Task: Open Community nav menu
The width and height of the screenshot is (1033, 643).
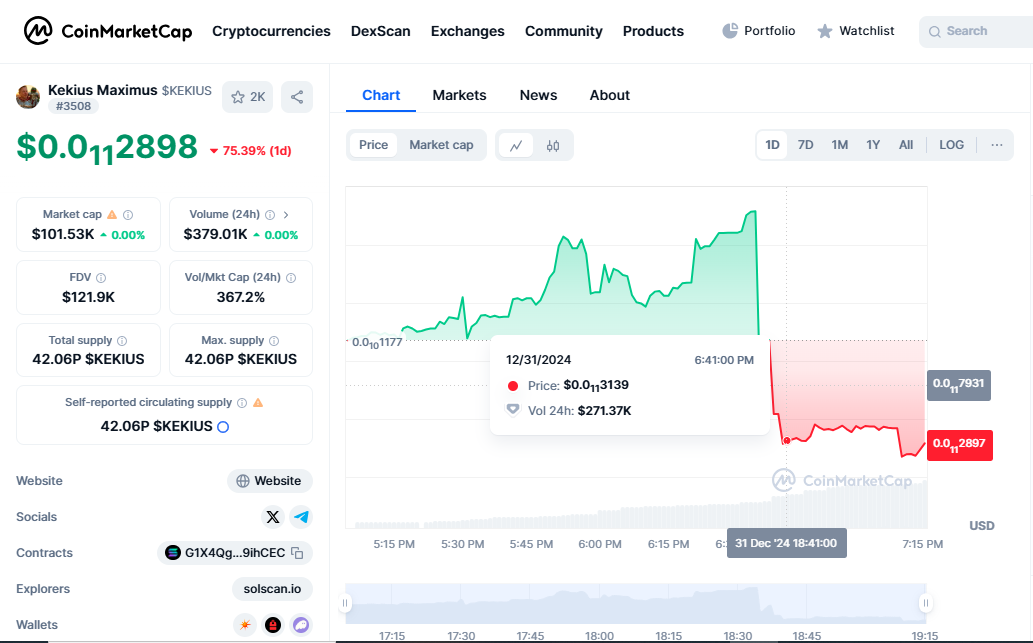Action: (564, 31)
